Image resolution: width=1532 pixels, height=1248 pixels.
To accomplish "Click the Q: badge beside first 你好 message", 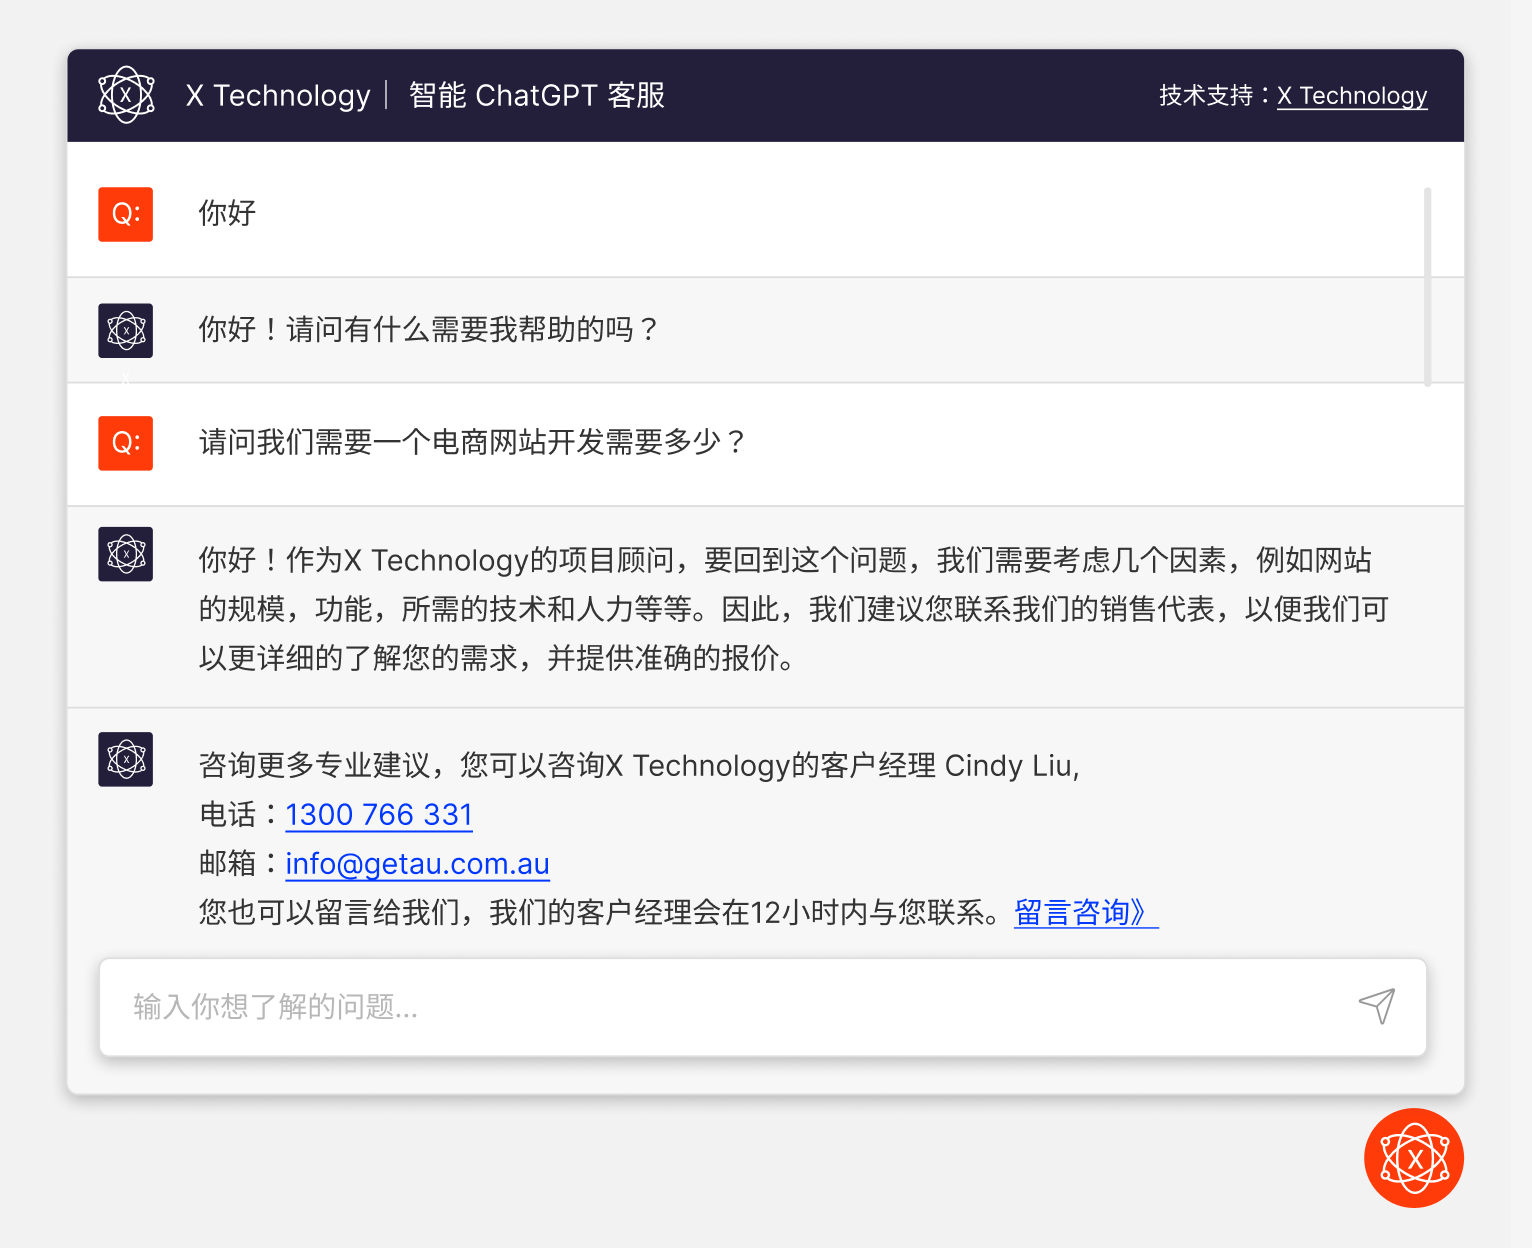I will click(x=126, y=214).
